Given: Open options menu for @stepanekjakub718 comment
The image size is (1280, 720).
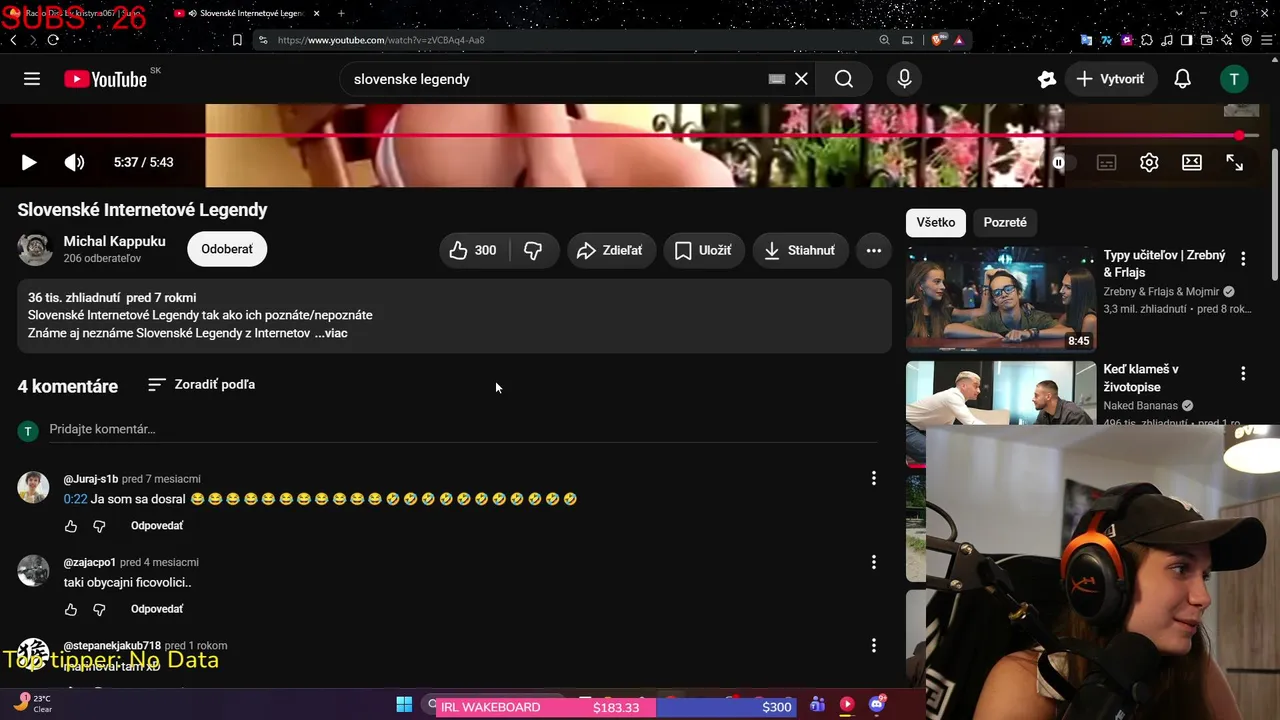Looking at the screenshot, I should click(x=873, y=645).
